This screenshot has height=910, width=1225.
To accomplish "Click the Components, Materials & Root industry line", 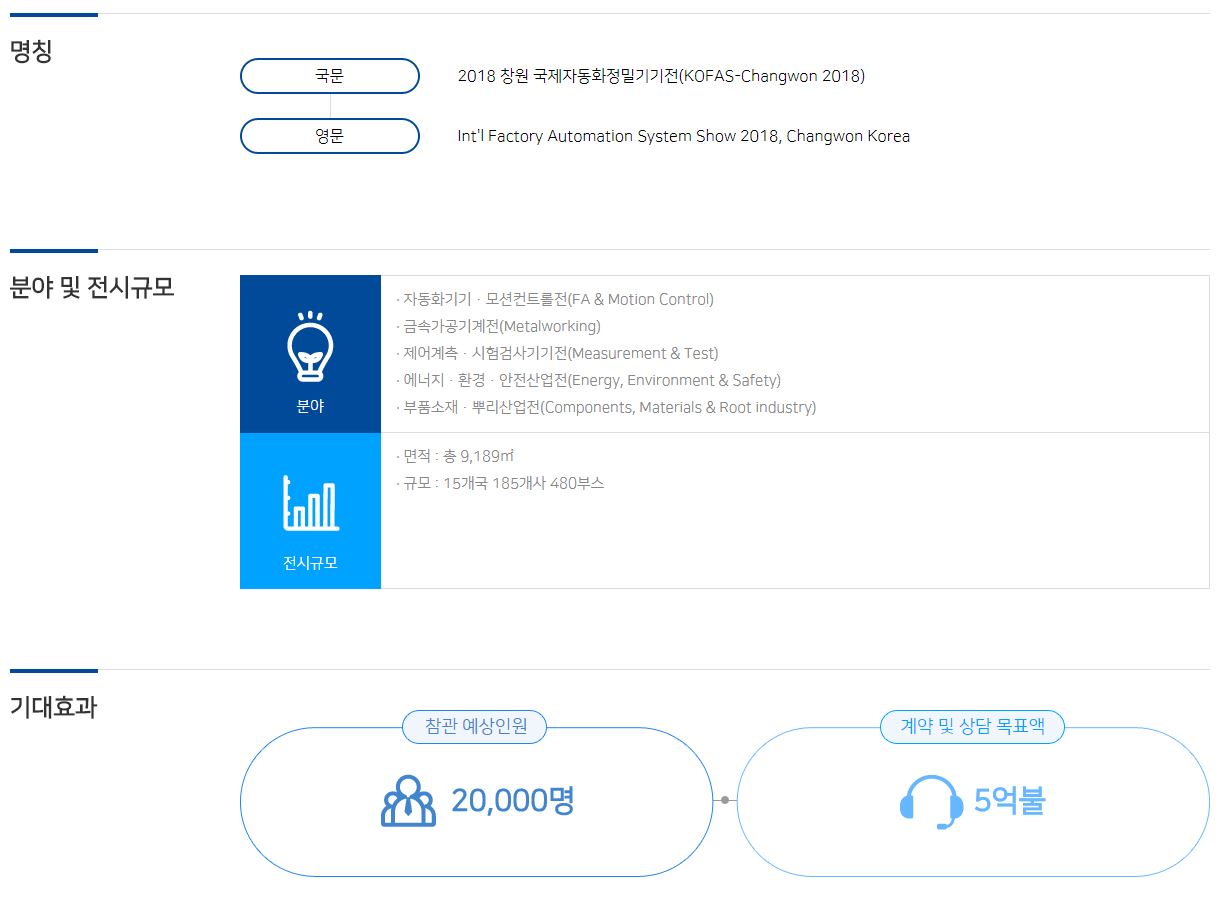I will pyautogui.click(x=606, y=407).
